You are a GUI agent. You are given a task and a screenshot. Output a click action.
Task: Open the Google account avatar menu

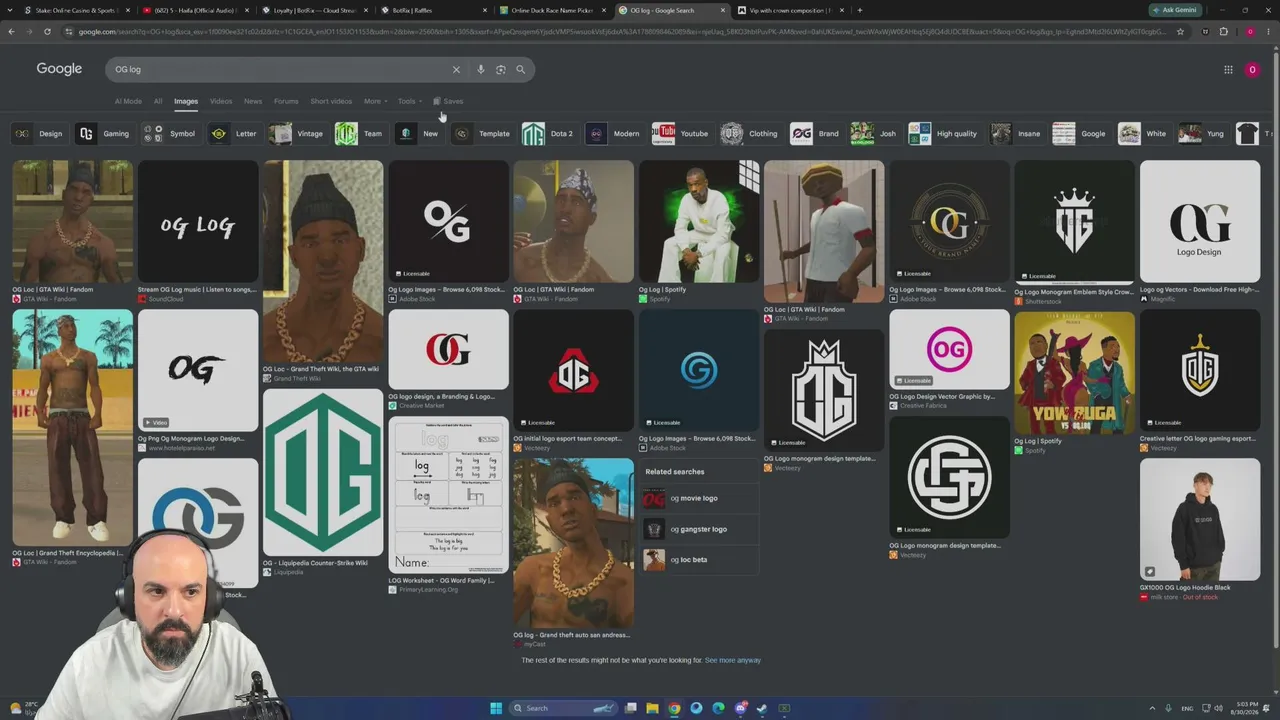[x=1252, y=69]
